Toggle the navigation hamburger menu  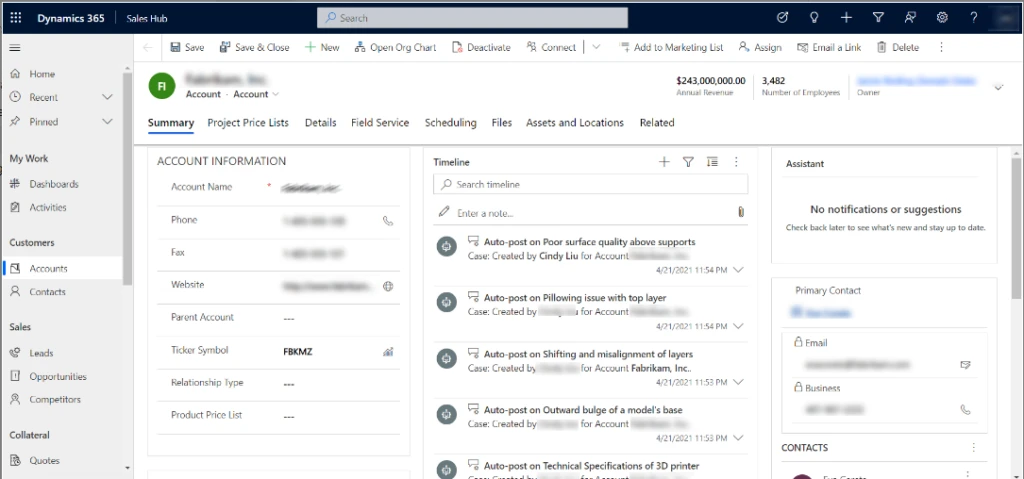[15, 48]
